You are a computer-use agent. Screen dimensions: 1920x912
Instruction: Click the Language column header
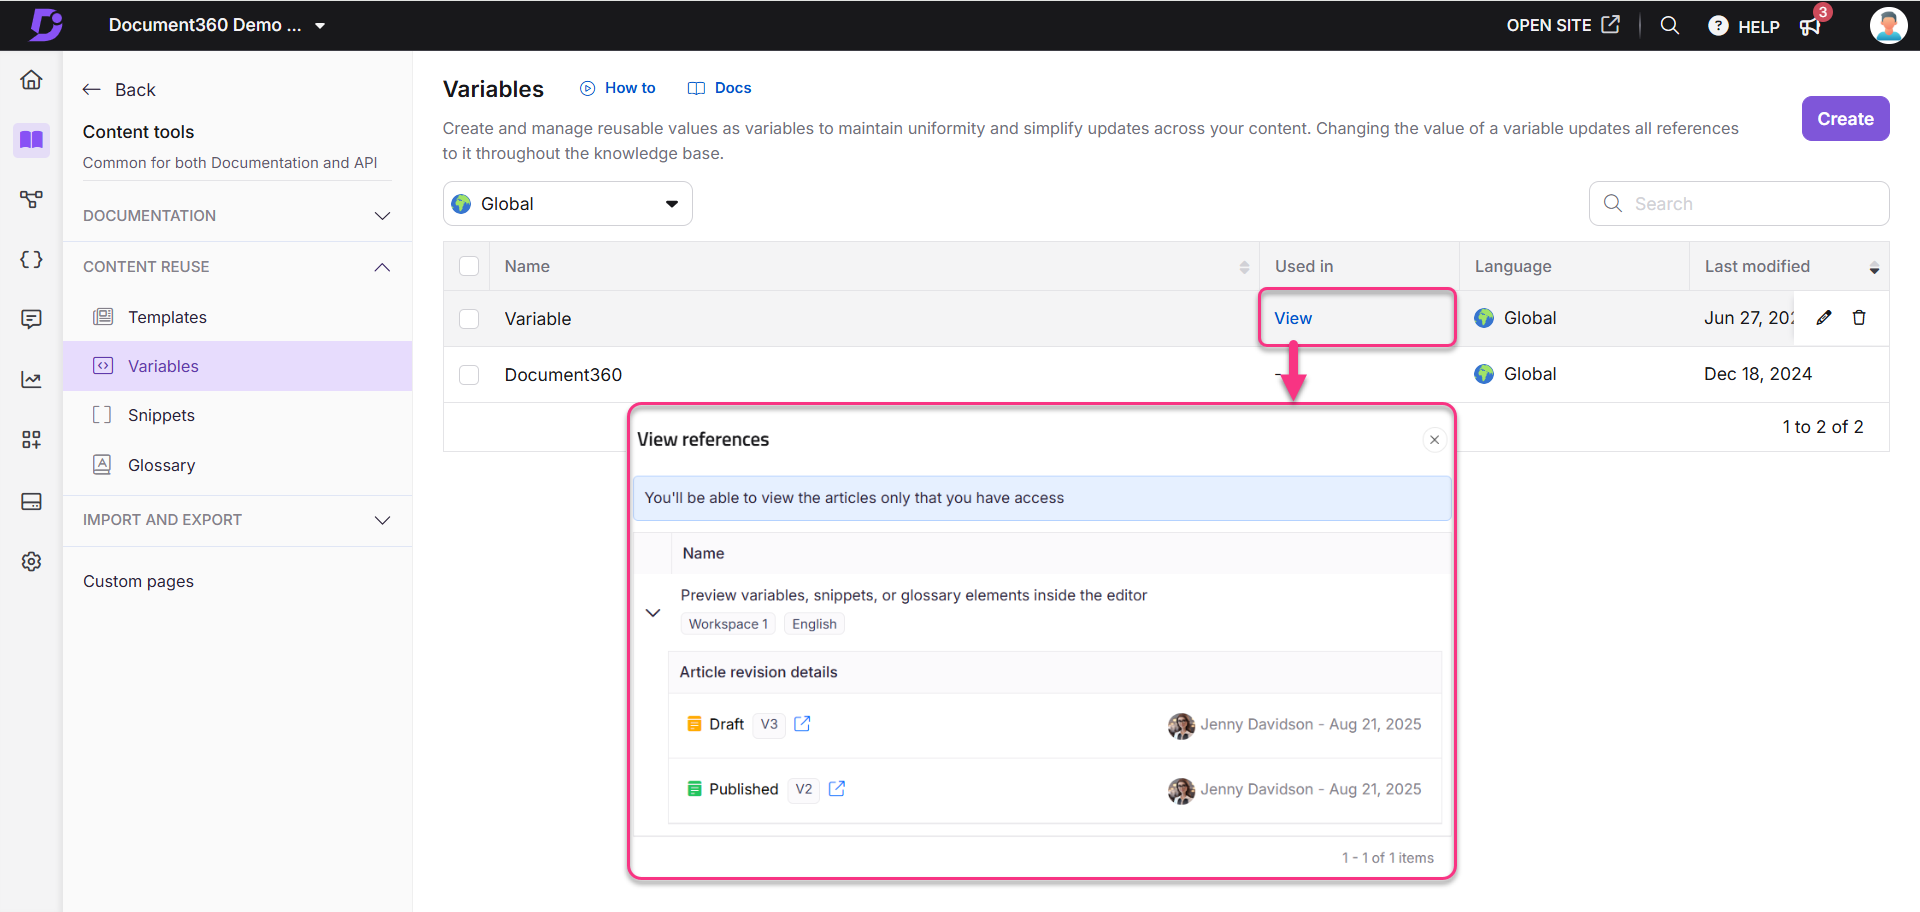click(x=1513, y=267)
